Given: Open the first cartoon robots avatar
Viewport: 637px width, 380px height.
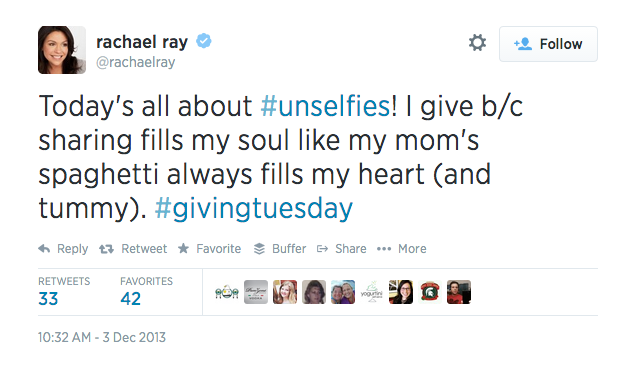Looking at the screenshot, I should [227, 292].
